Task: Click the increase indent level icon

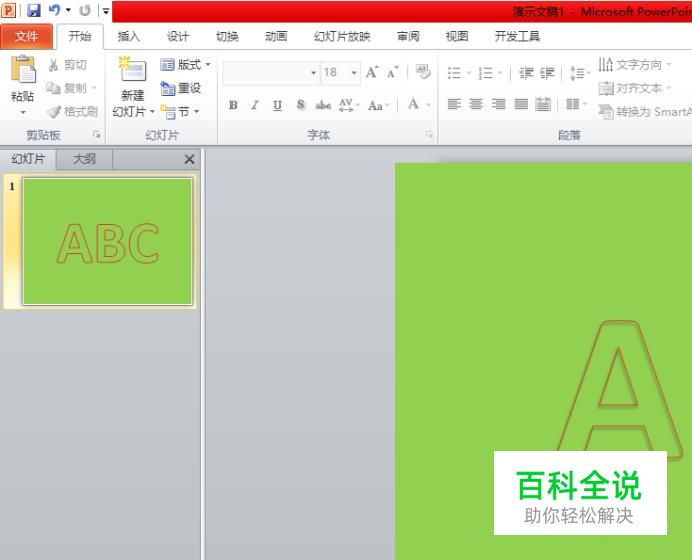Action: point(547,73)
